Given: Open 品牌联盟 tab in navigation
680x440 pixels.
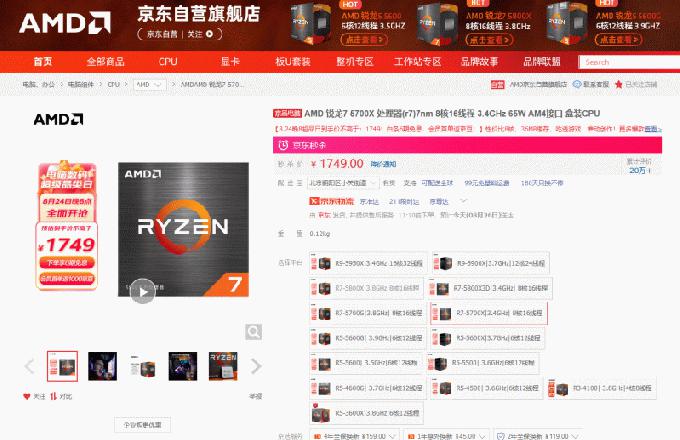Looking at the screenshot, I should tap(542, 62).
